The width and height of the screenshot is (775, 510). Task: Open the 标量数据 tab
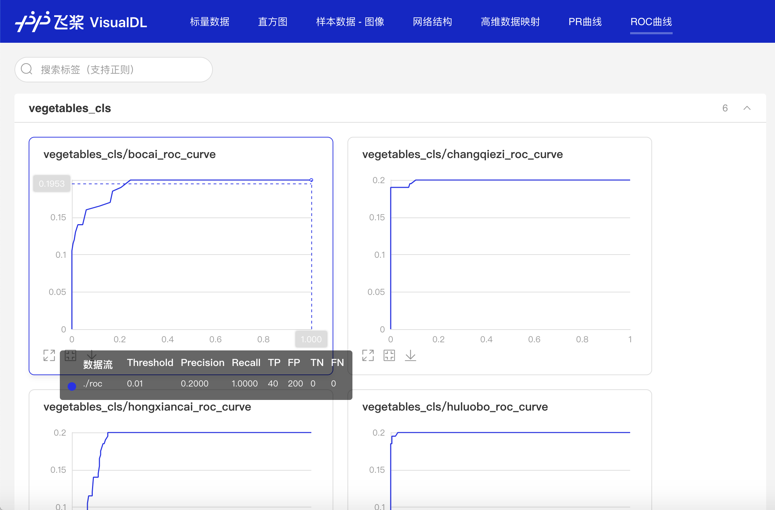point(210,22)
